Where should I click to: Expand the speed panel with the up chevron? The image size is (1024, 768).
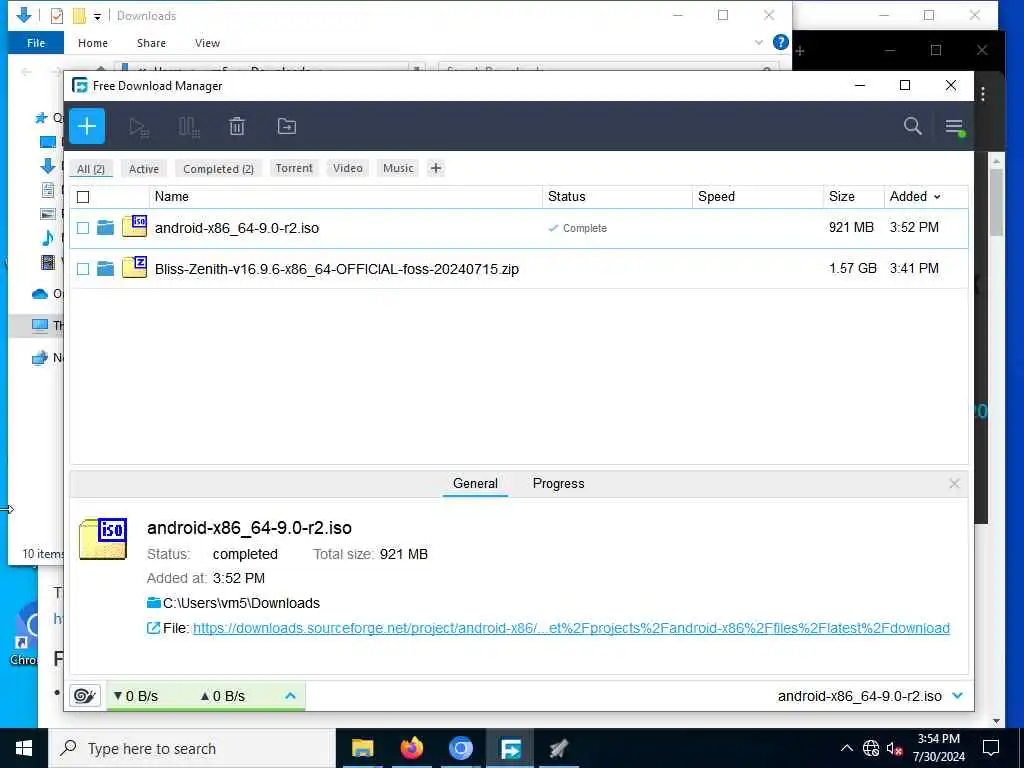291,696
